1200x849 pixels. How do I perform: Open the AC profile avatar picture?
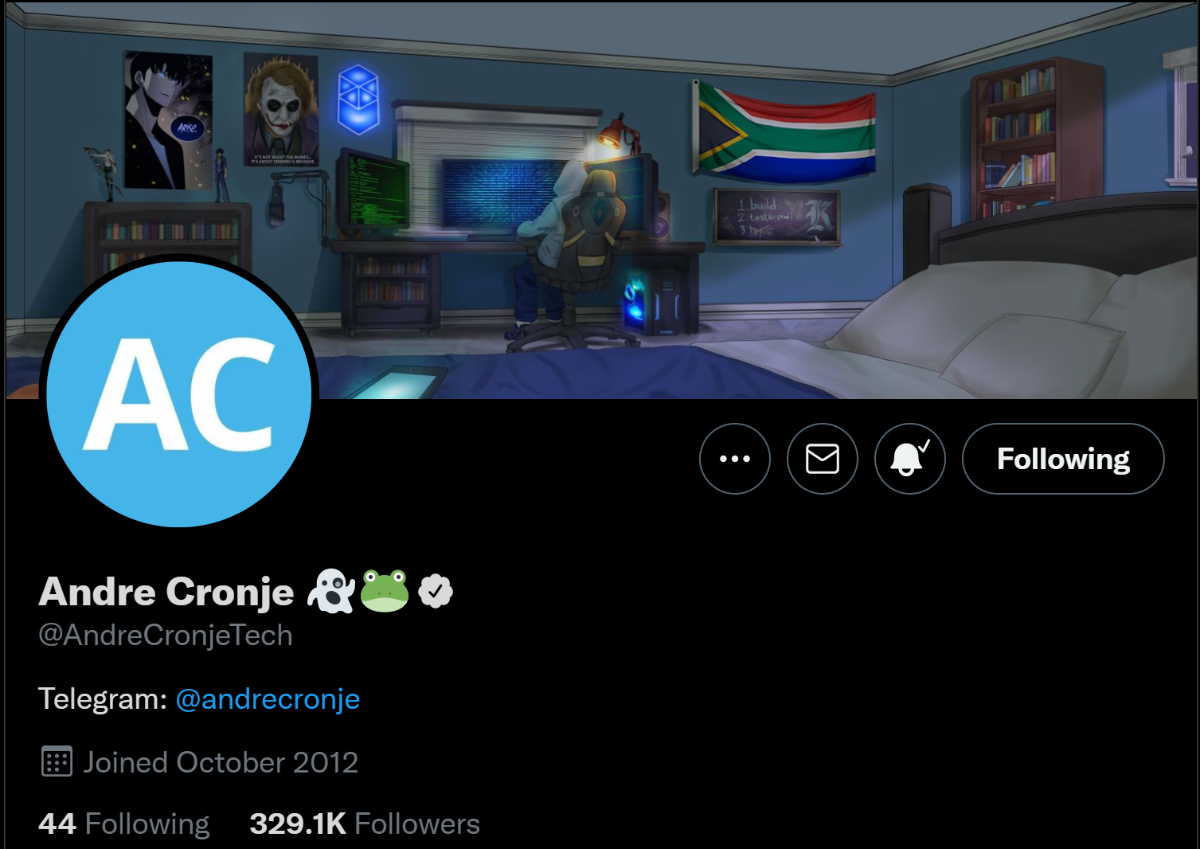(179, 394)
